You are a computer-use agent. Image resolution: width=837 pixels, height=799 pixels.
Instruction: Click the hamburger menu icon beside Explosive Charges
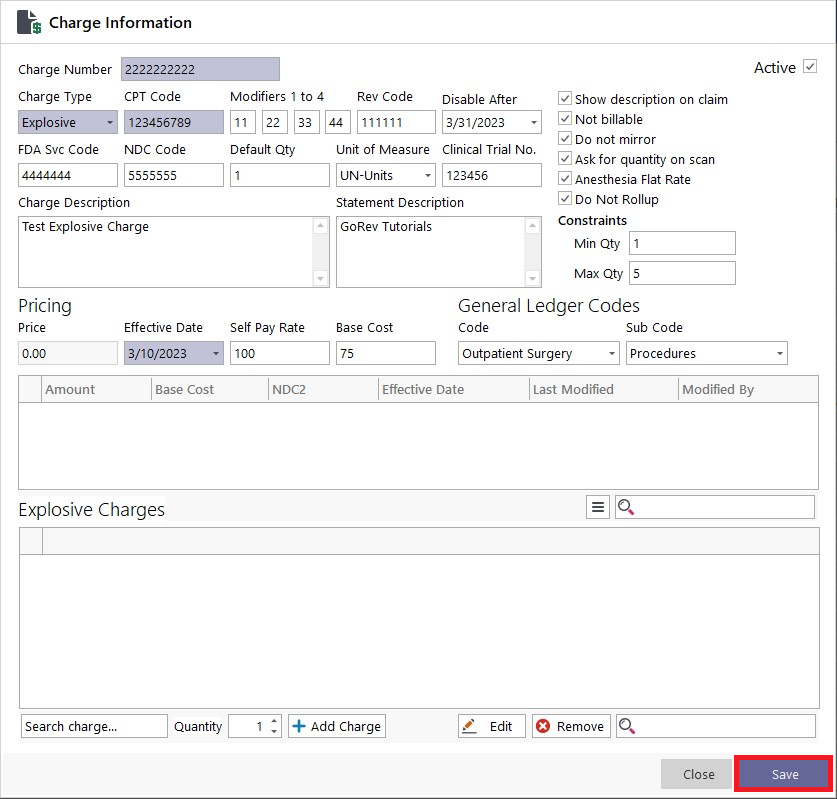(598, 507)
